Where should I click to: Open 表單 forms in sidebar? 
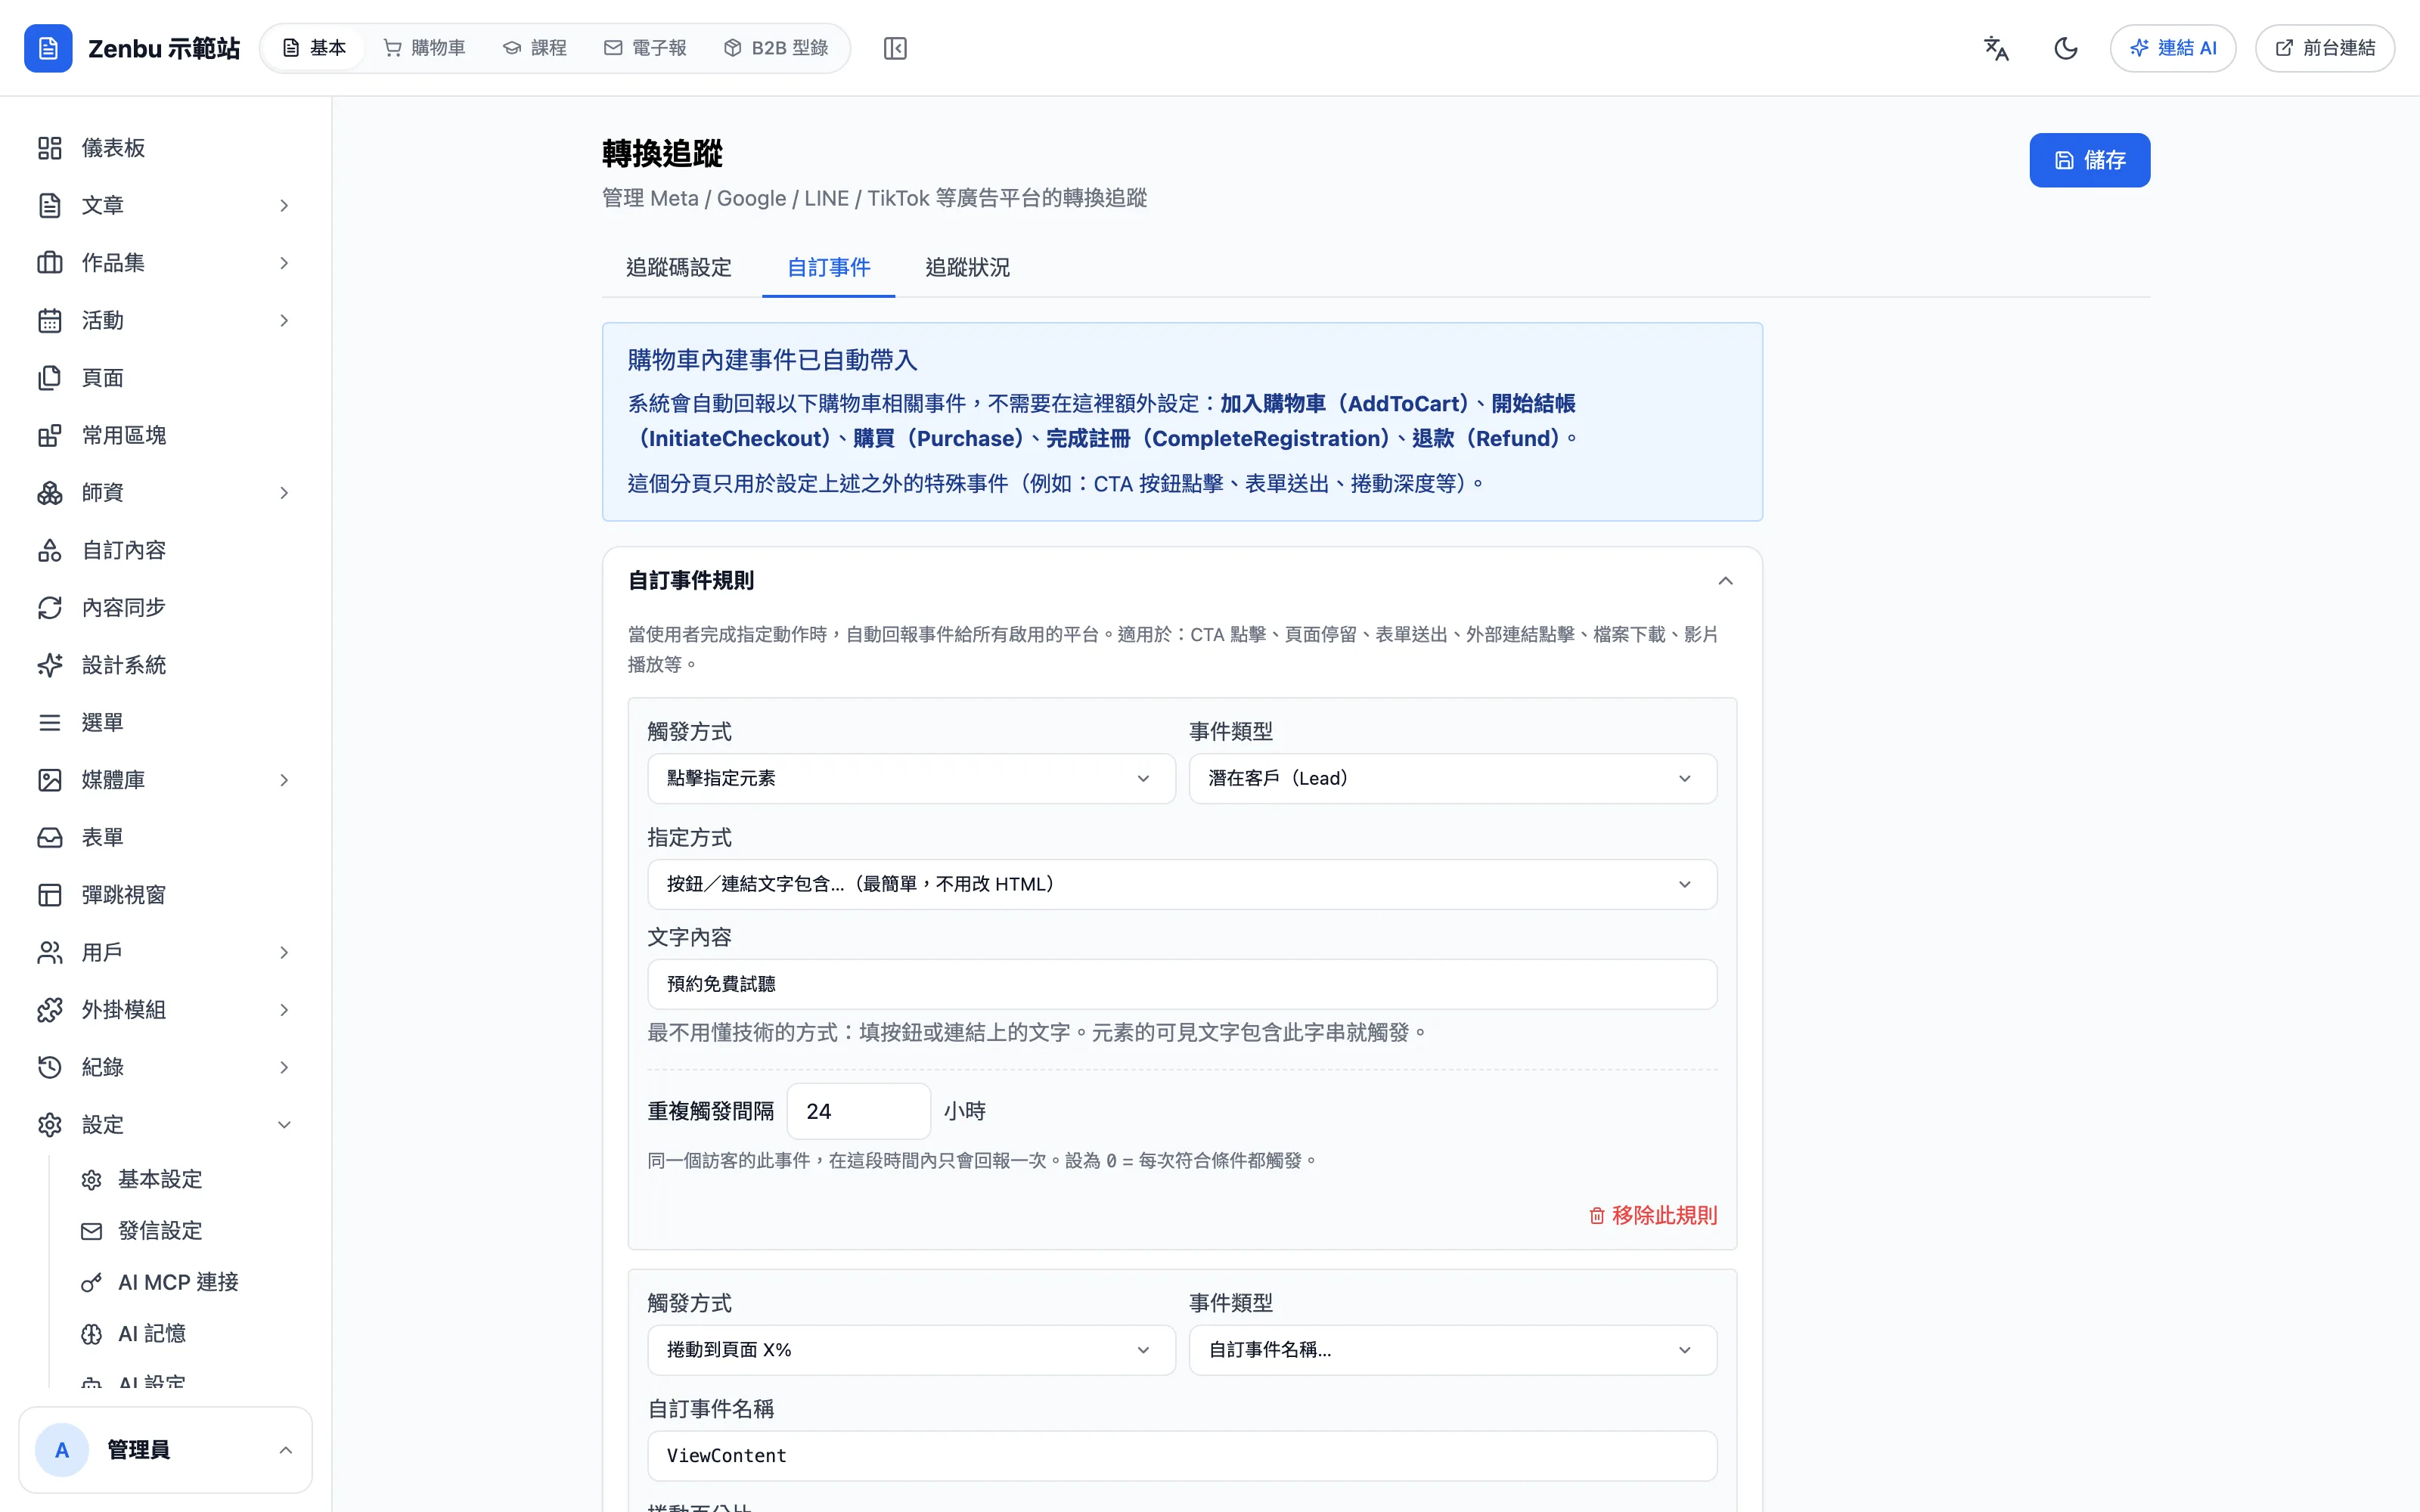pyautogui.click(x=166, y=838)
